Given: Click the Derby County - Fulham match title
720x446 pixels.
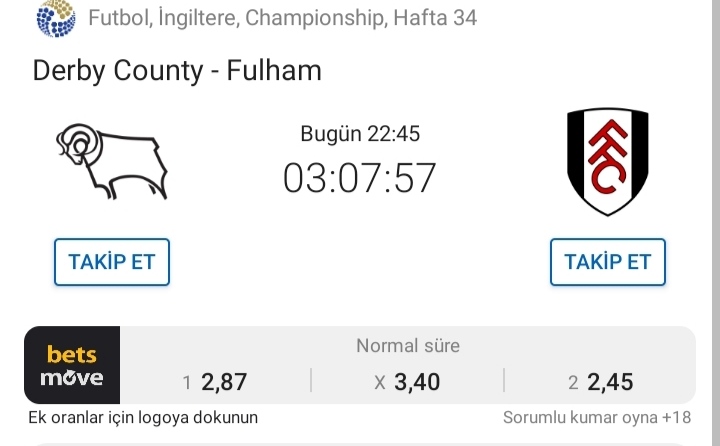Looking at the screenshot, I should pyautogui.click(x=177, y=71).
